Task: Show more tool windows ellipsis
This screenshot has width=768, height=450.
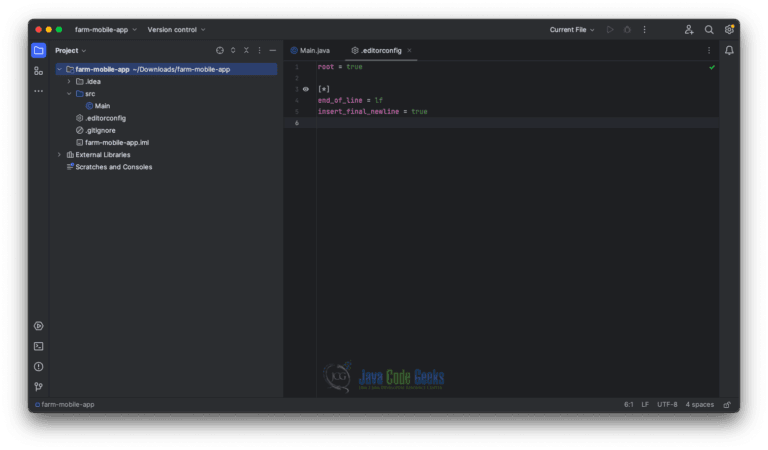Action: (x=38, y=91)
